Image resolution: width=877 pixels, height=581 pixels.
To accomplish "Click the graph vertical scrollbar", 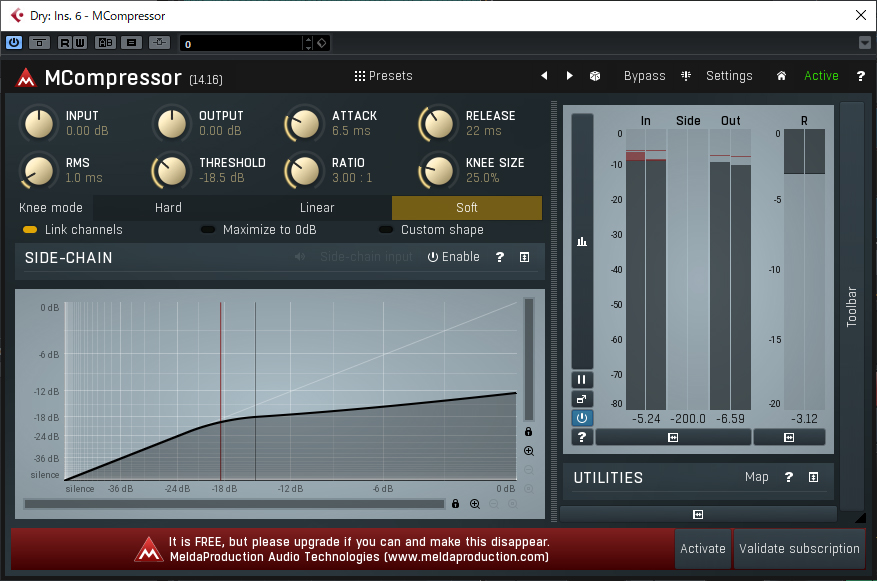I will click(x=529, y=360).
